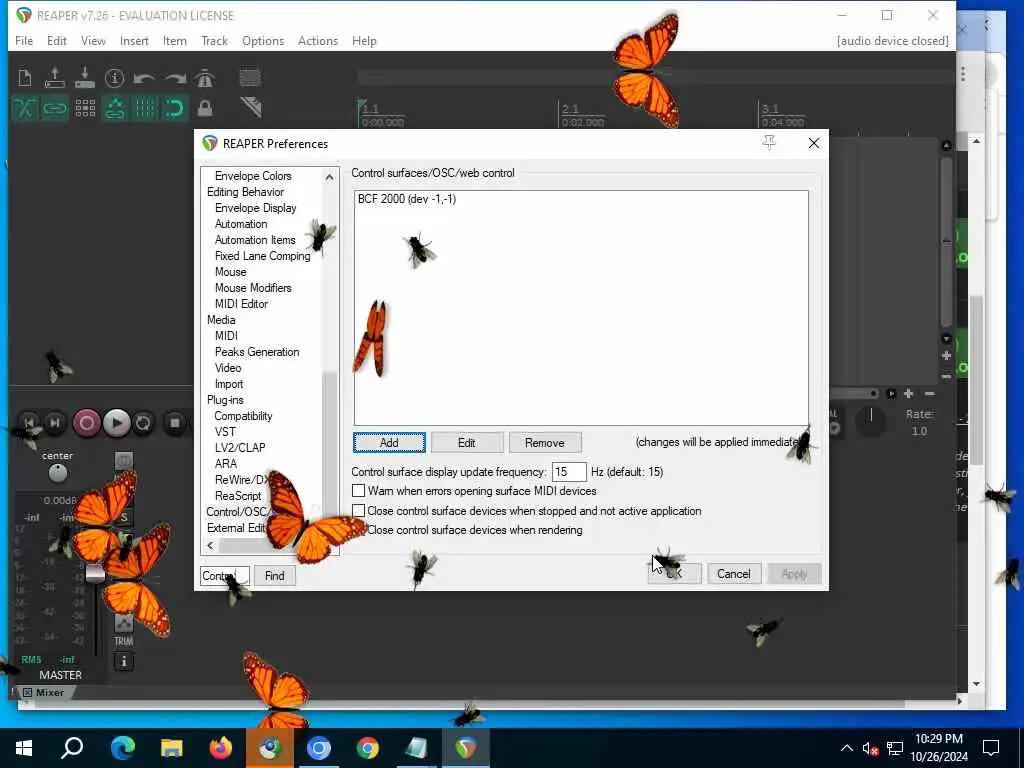The image size is (1024, 768).
Task: Click the Edit button beside Add
Action: [x=466, y=442]
